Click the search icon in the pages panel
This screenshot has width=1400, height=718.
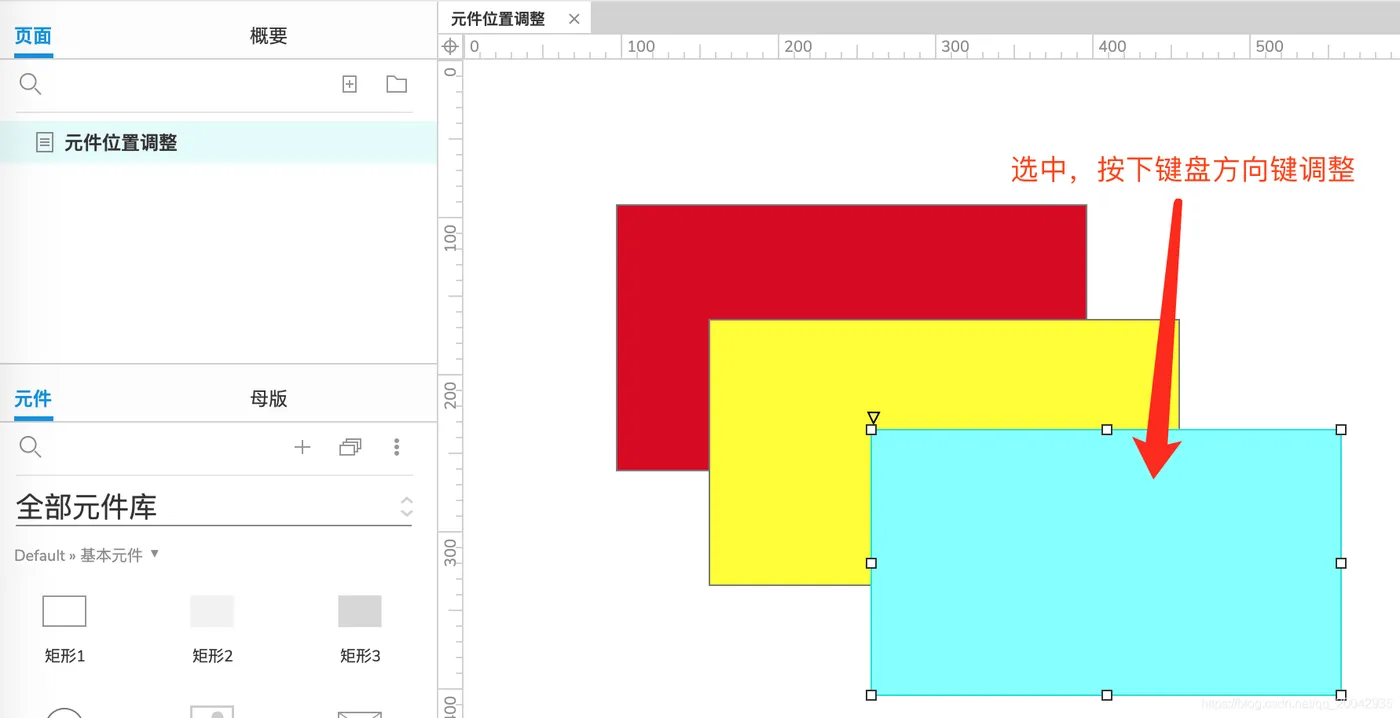tap(30, 84)
